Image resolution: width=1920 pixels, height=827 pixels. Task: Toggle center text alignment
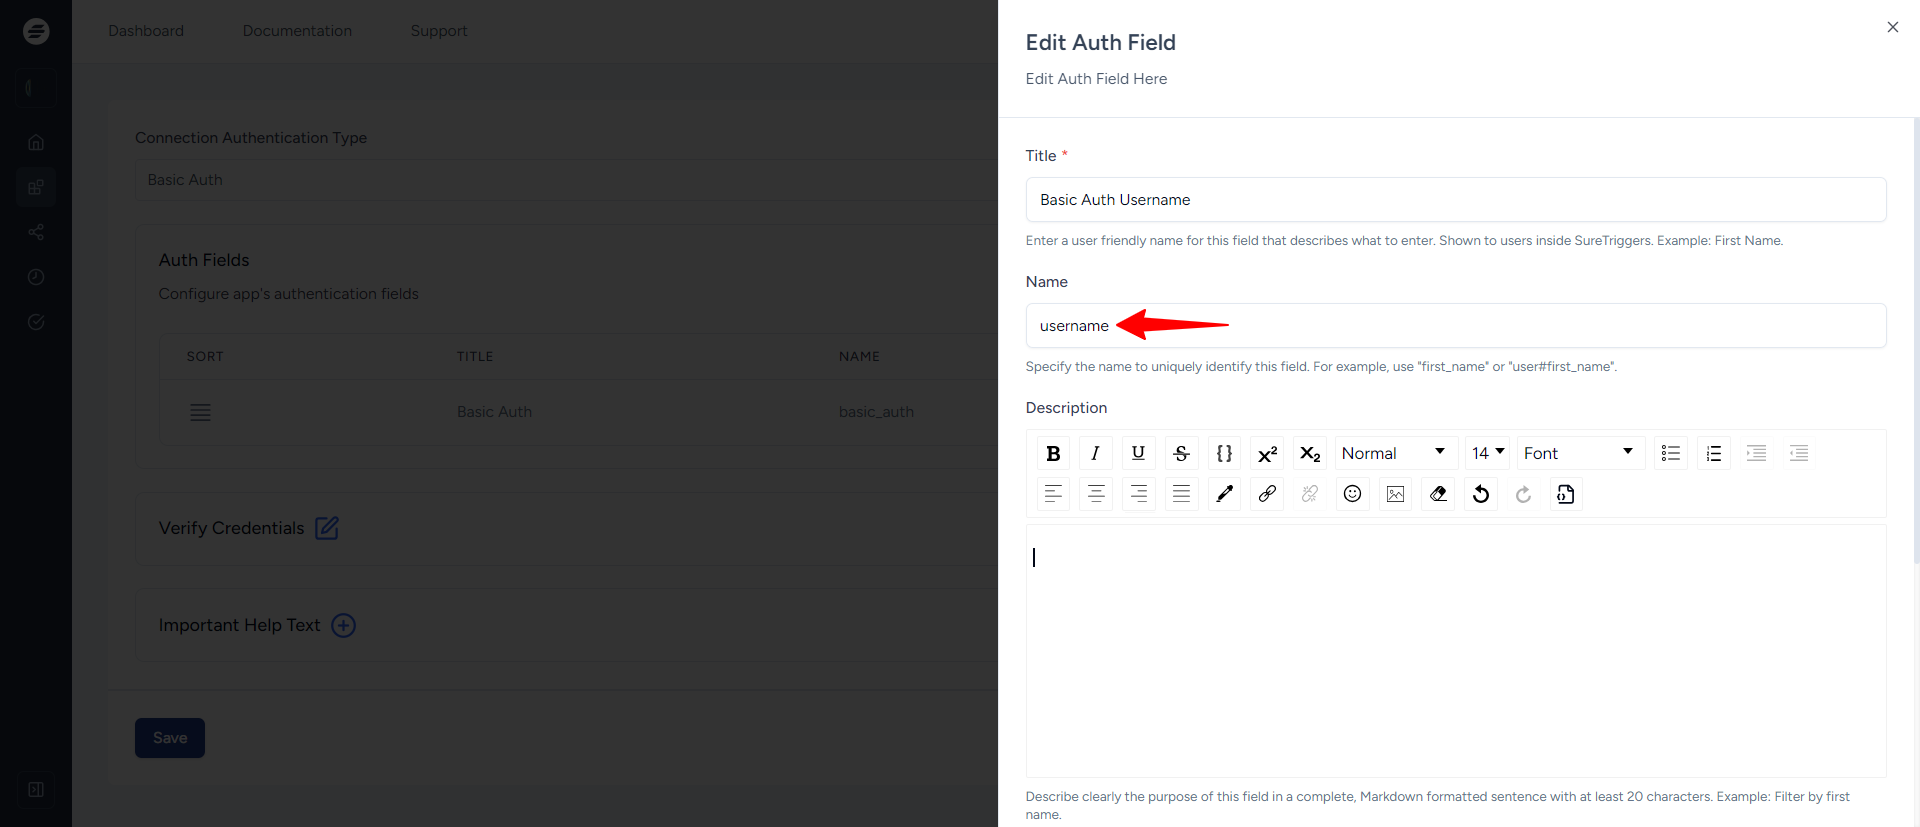click(1096, 494)
